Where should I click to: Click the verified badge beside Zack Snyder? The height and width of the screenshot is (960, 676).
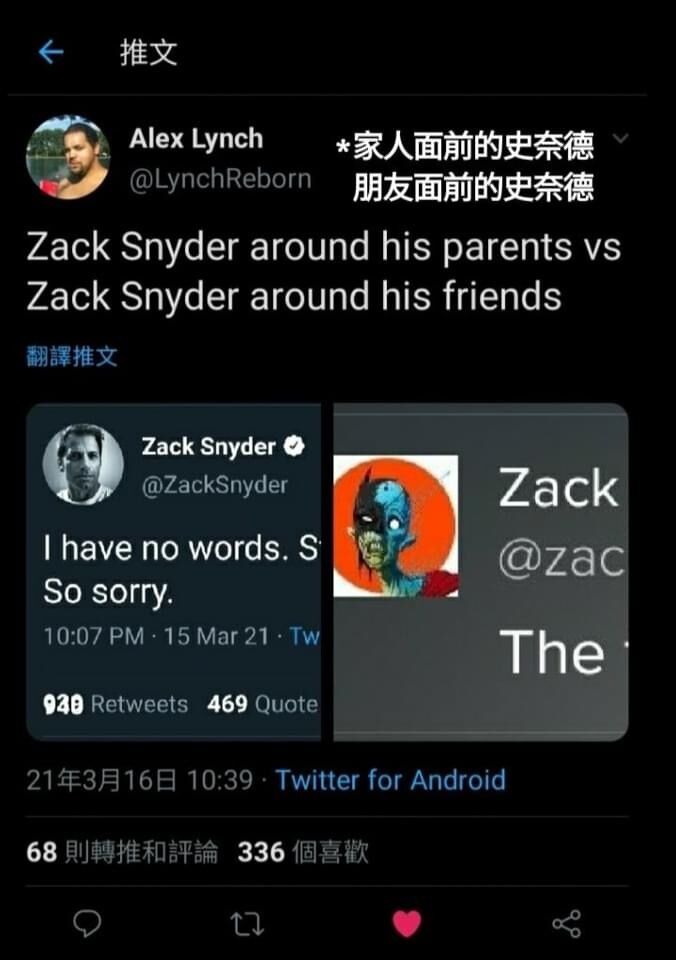[295, 446]
